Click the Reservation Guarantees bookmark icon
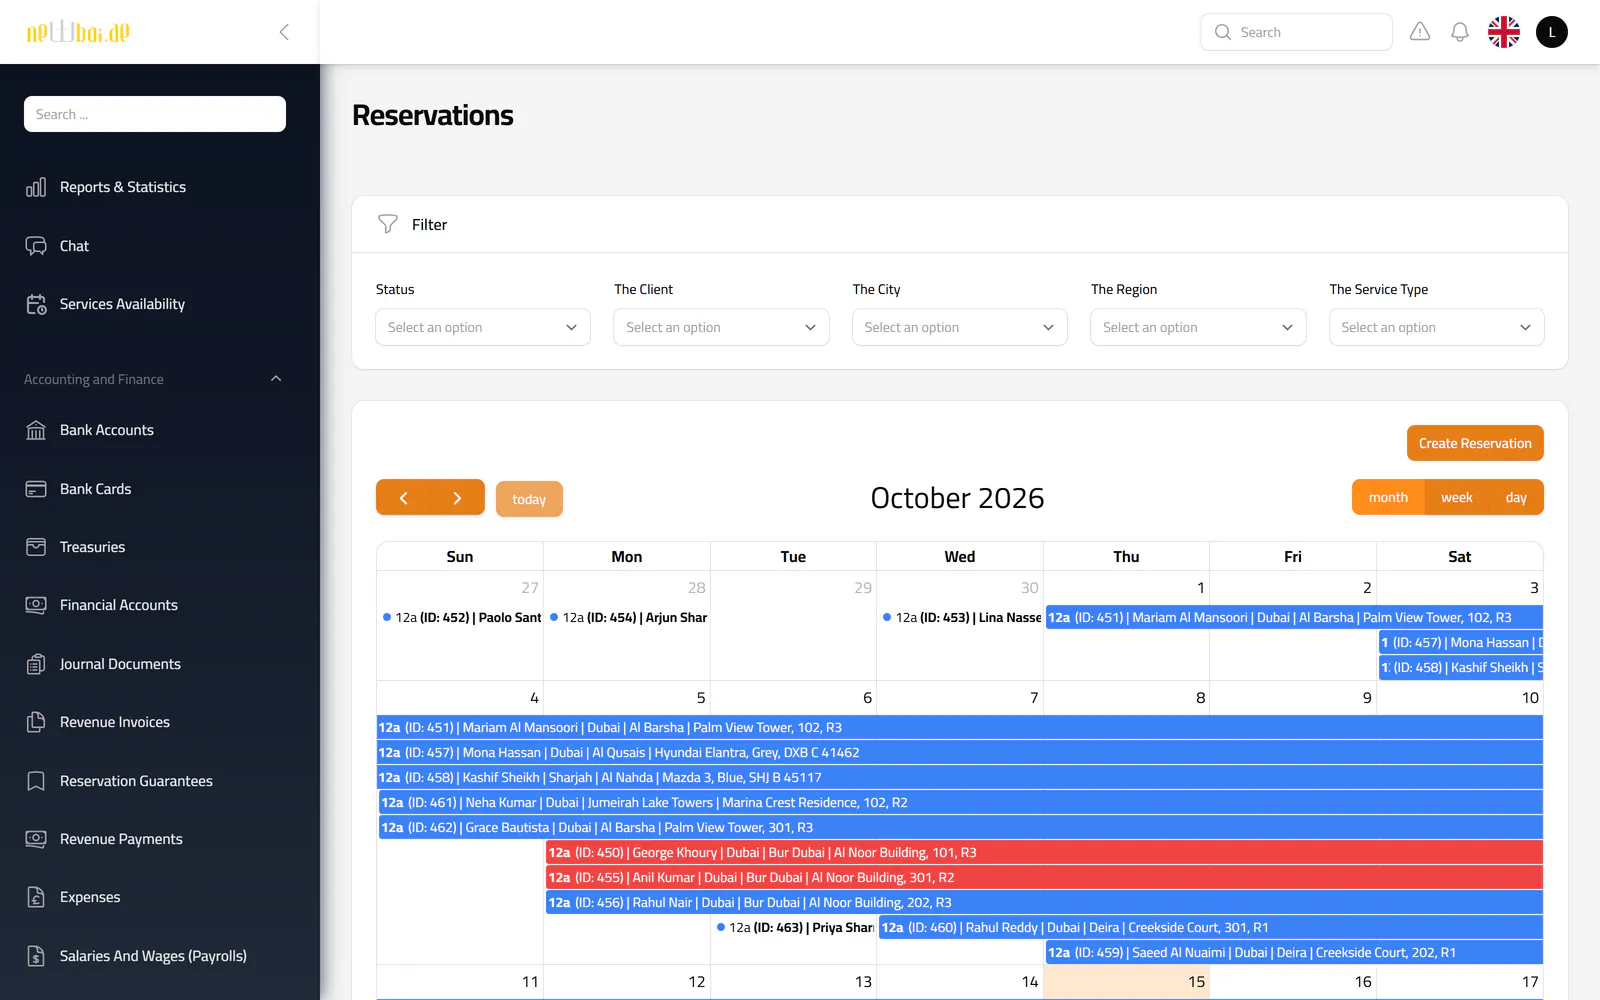The image size is (1600, 1000). tap(36, 781)
